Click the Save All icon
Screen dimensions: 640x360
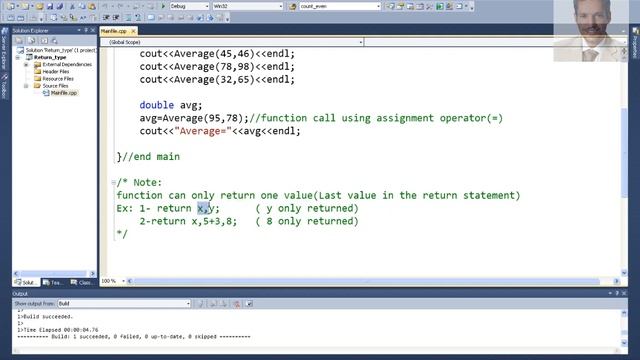(60, 6)
